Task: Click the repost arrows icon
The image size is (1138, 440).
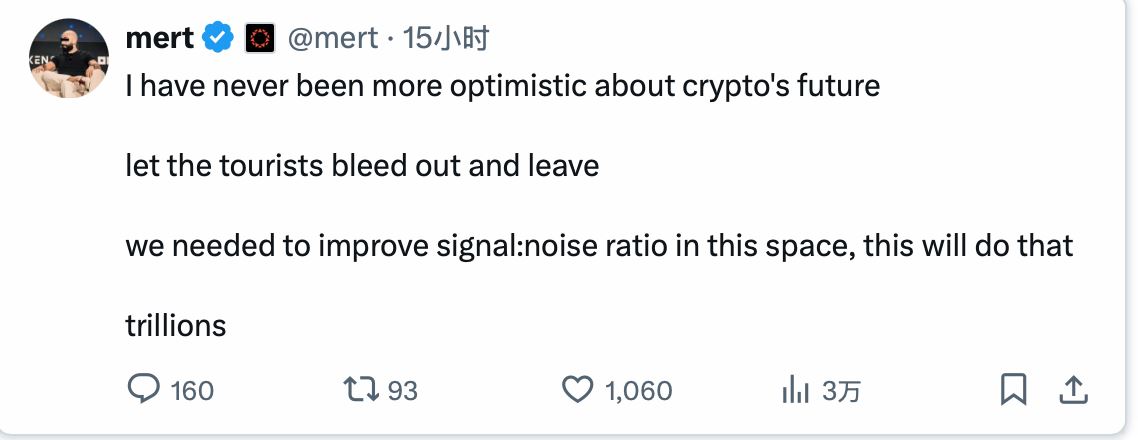Action: coord(358,389)
